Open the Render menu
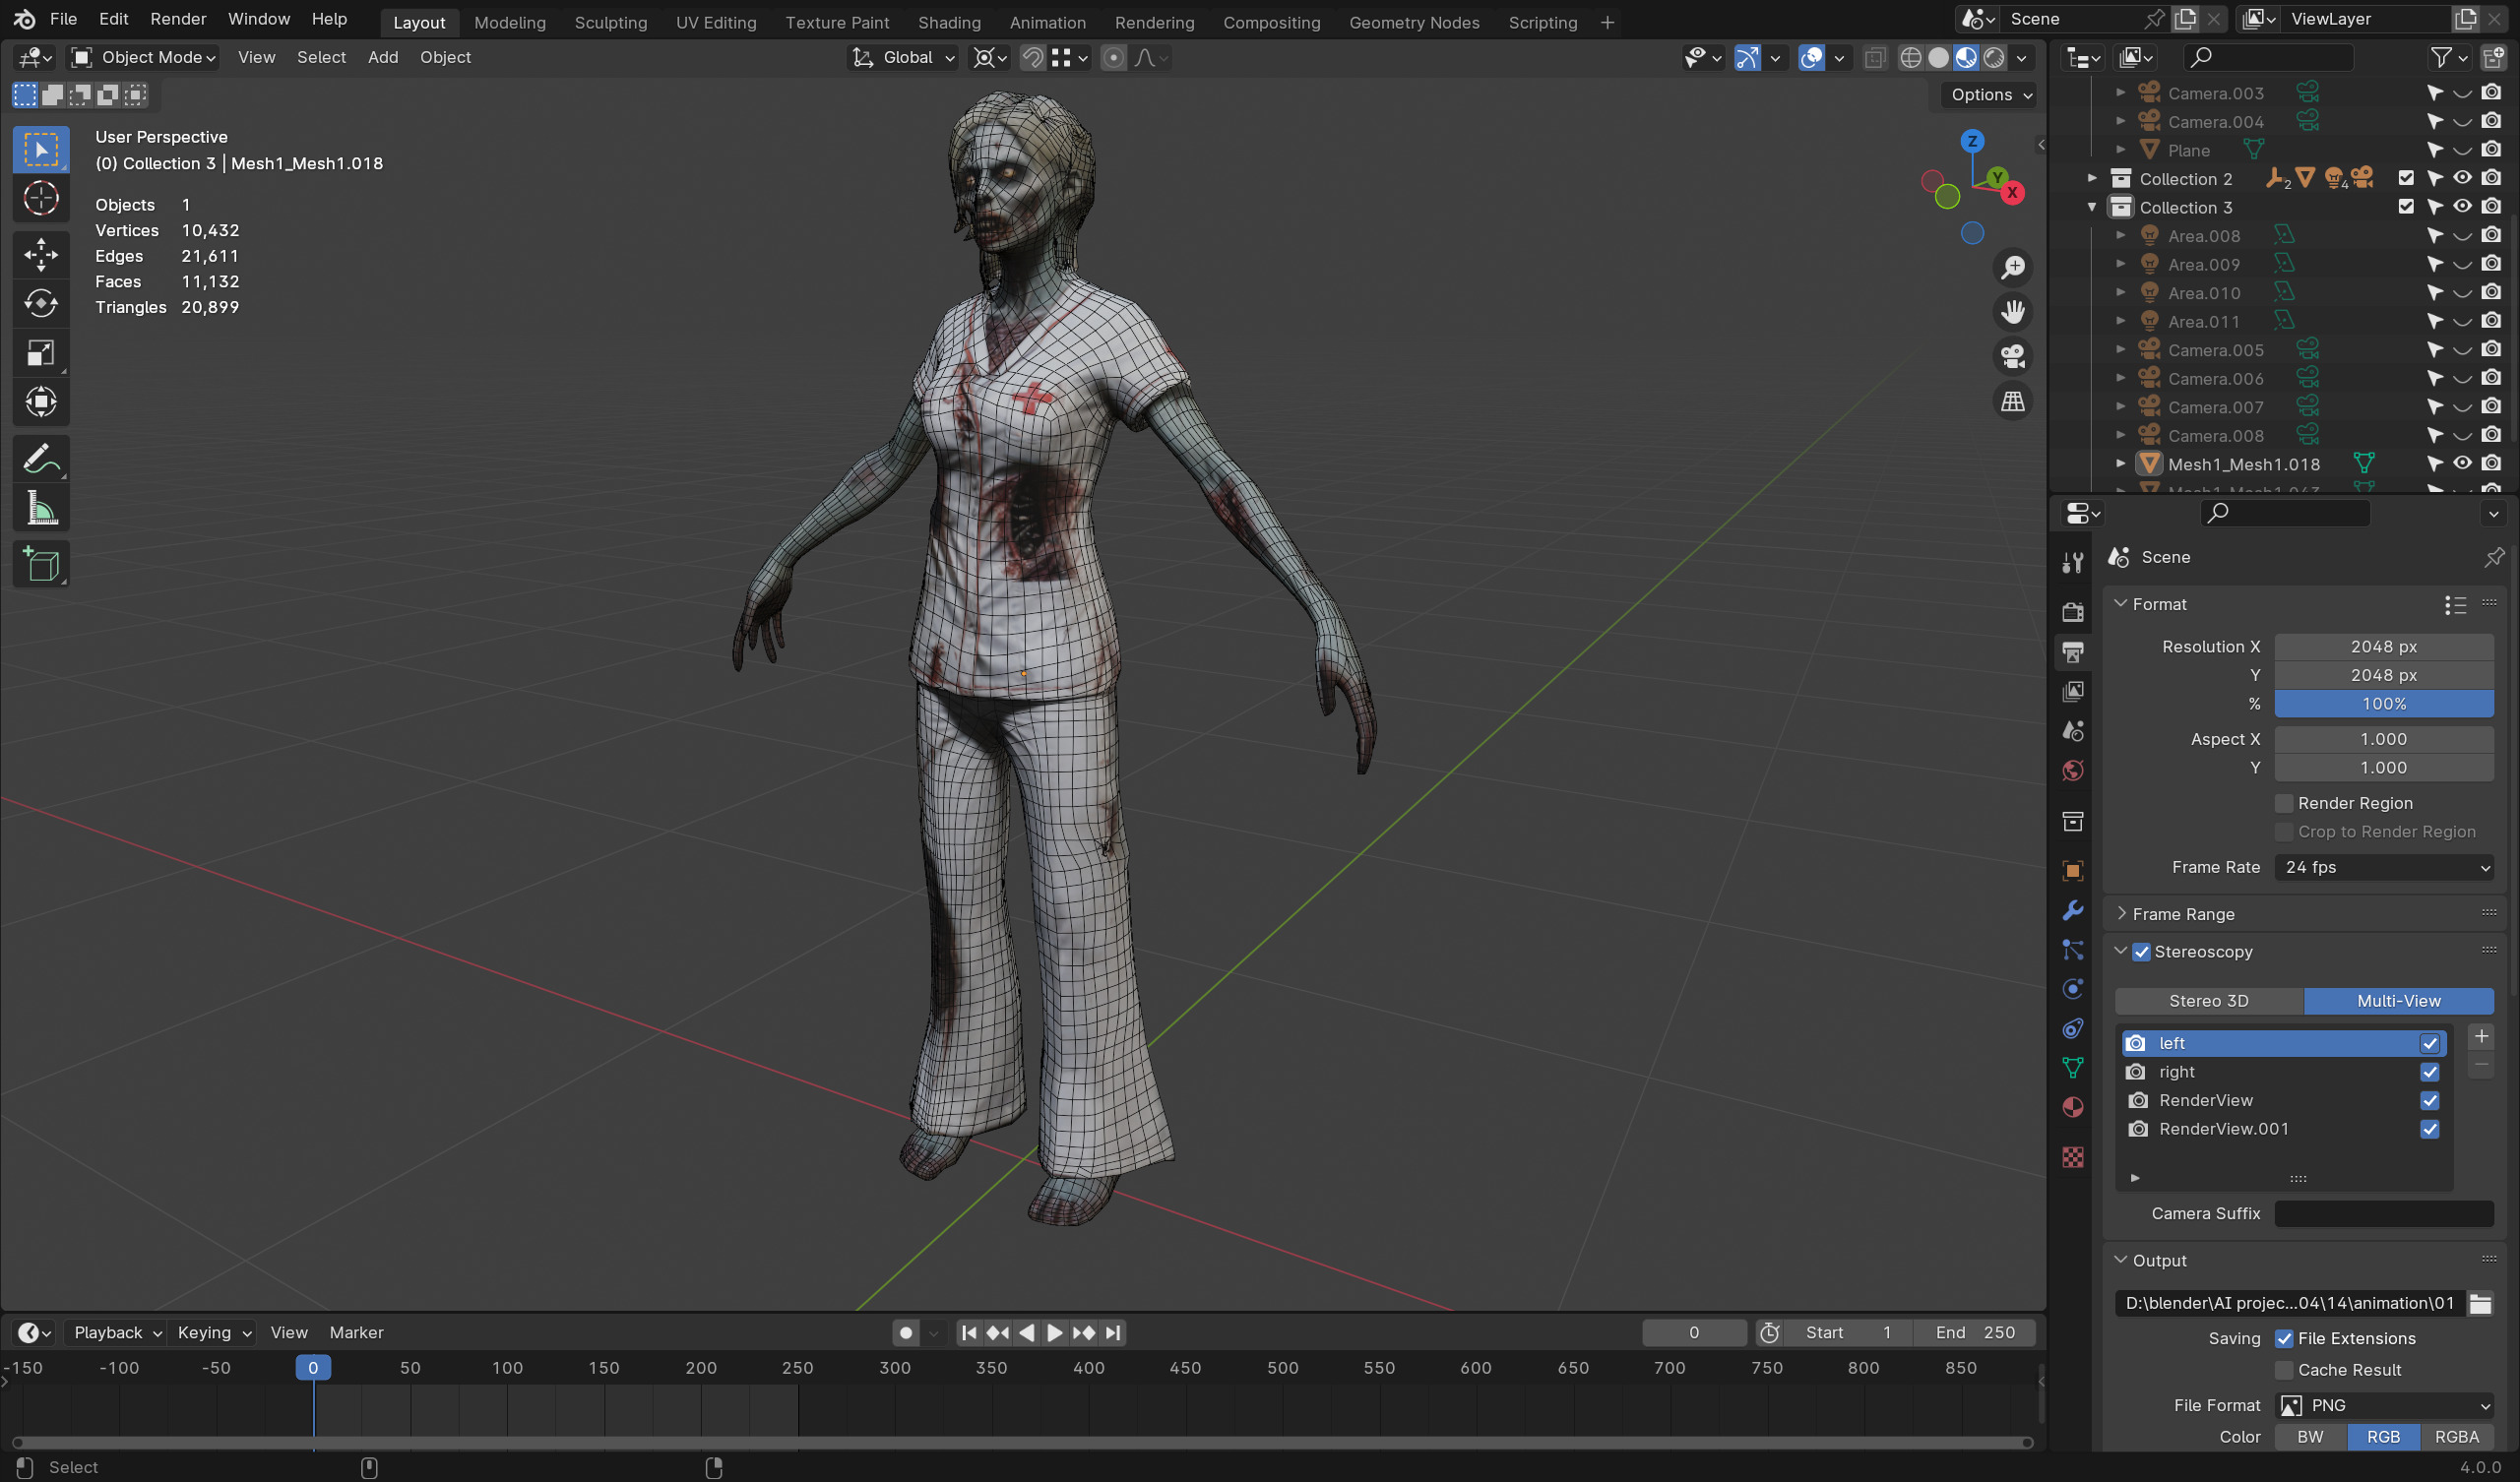 (x=178, y=19)
